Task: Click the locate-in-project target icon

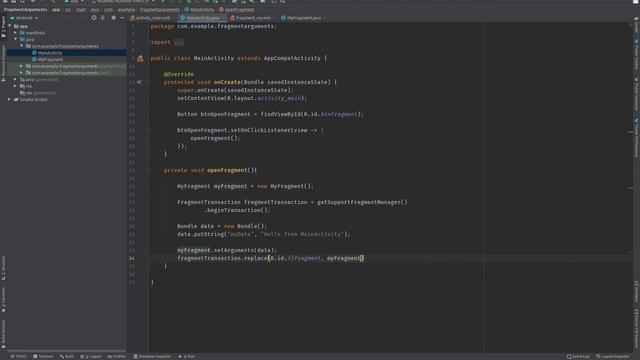Action: click(94, 18)
